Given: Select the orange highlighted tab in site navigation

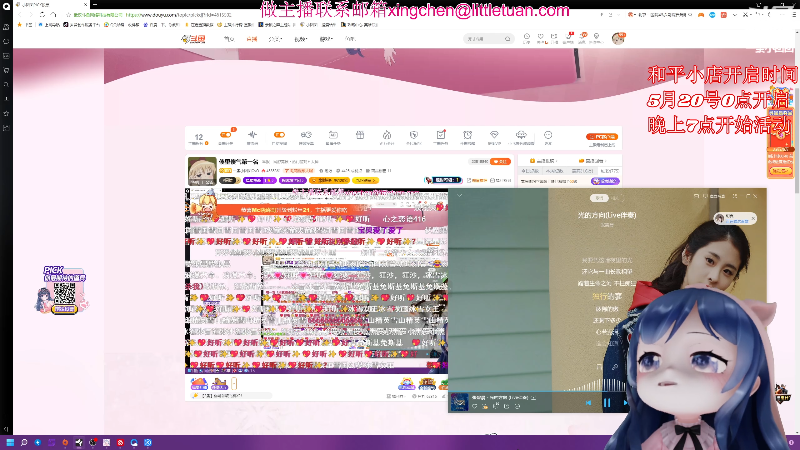Looking at the screenshot, I should tap(252, 39).
